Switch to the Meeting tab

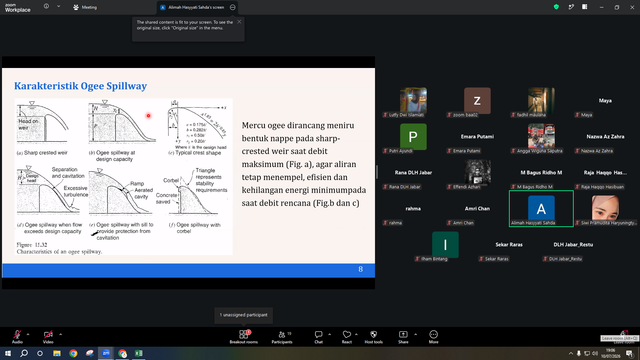(85, 7)
